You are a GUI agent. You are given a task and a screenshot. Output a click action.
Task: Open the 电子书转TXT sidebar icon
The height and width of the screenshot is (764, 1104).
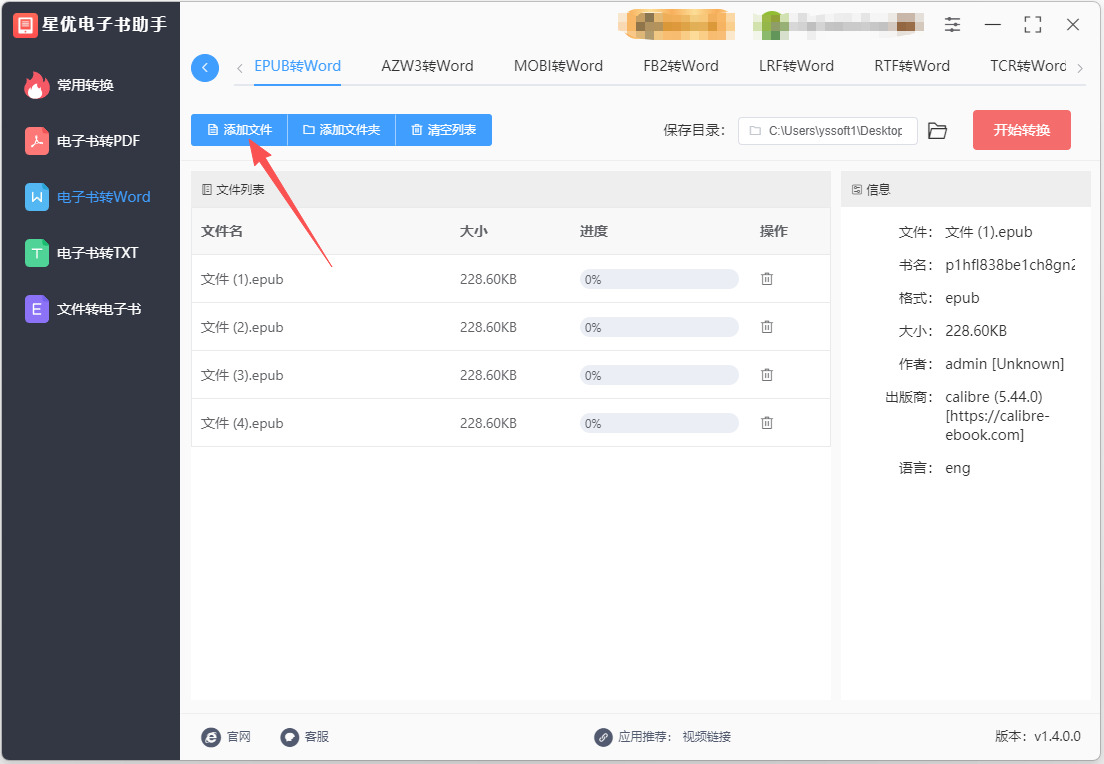tap(37, 253)
